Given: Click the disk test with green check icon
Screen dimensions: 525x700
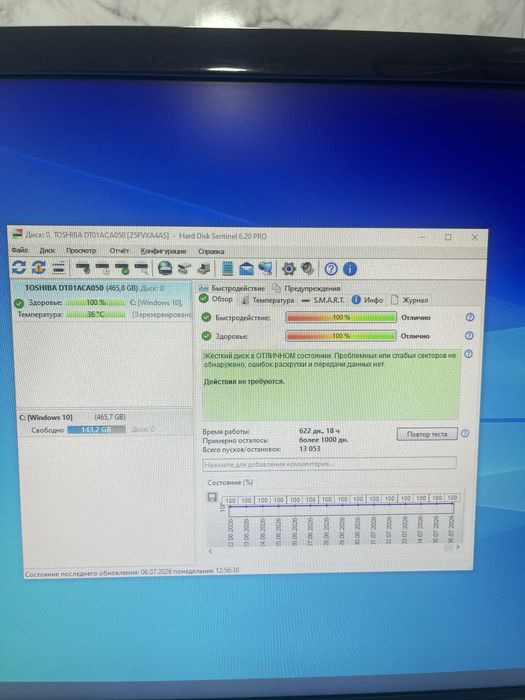Looking at the screenshot, I should pyautogui.click(x=122, y=268).
